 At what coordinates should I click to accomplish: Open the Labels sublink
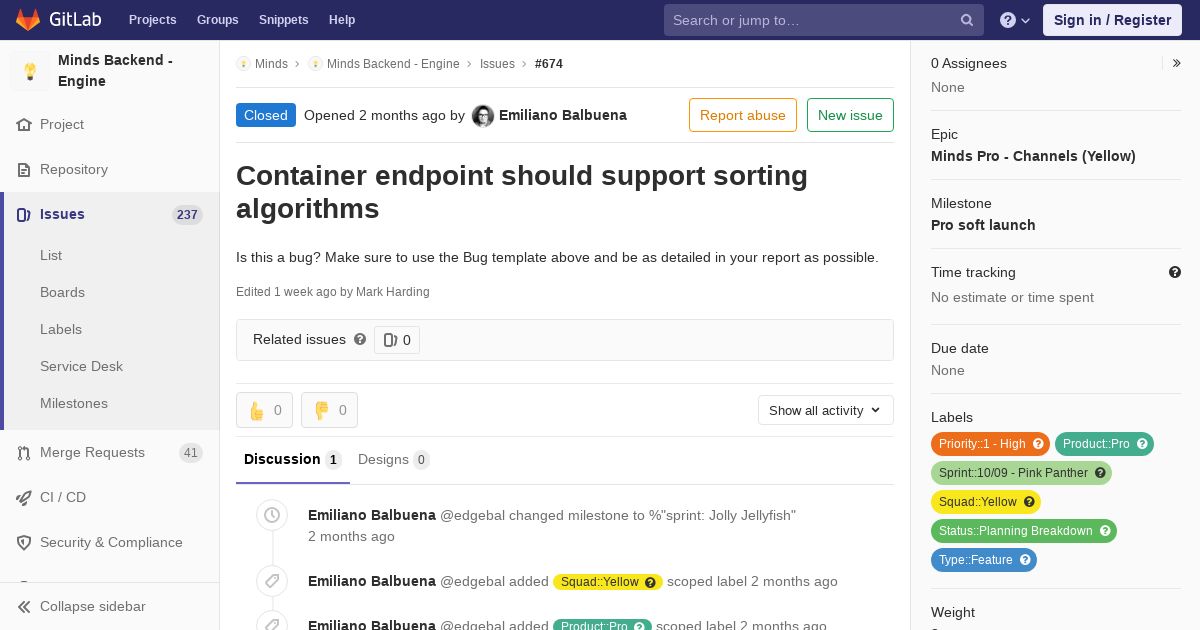(61, 329)
